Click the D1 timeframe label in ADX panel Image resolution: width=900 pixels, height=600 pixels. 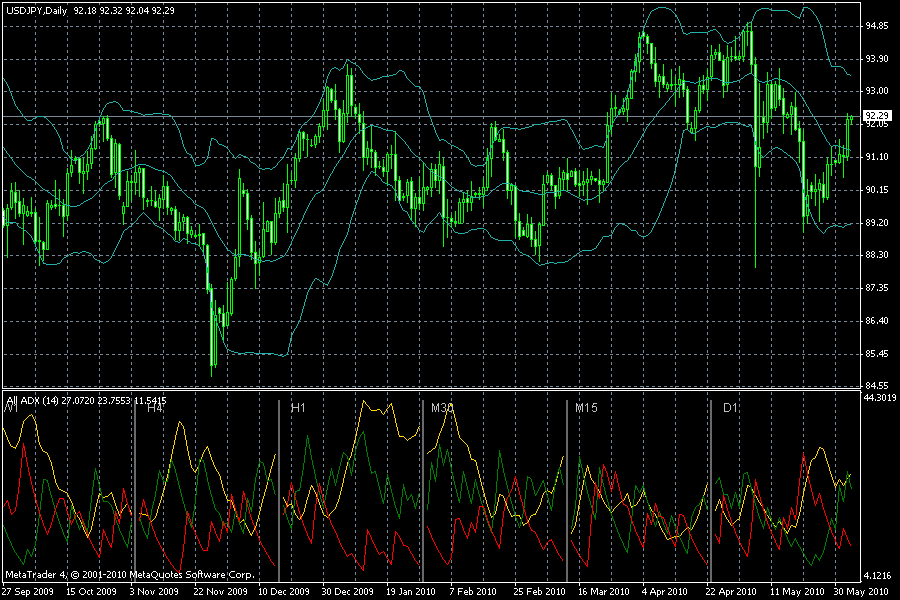[x=730, y=408]
